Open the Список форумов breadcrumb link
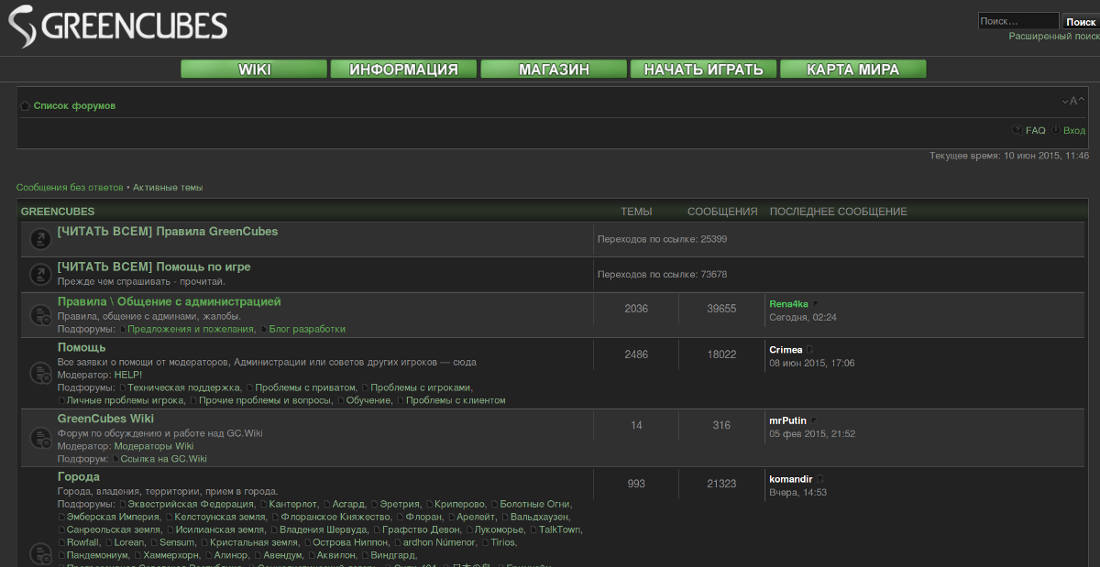The height and width of the screenshot is (567, 1100). (x=74, y=106)
